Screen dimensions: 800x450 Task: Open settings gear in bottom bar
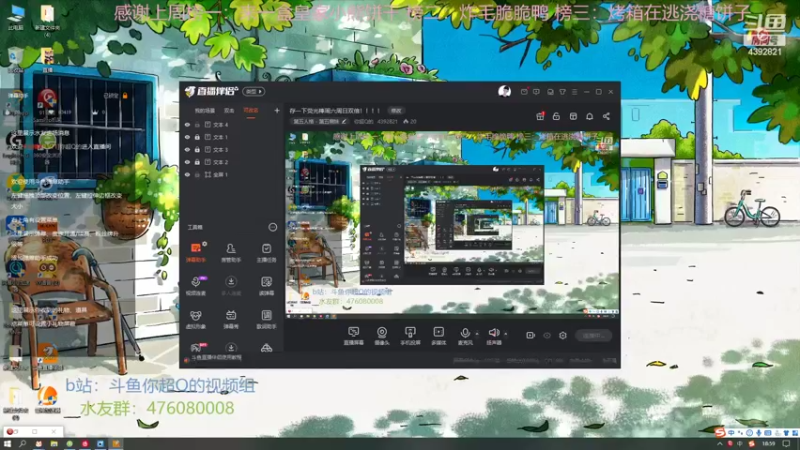[x=563, y=336]
